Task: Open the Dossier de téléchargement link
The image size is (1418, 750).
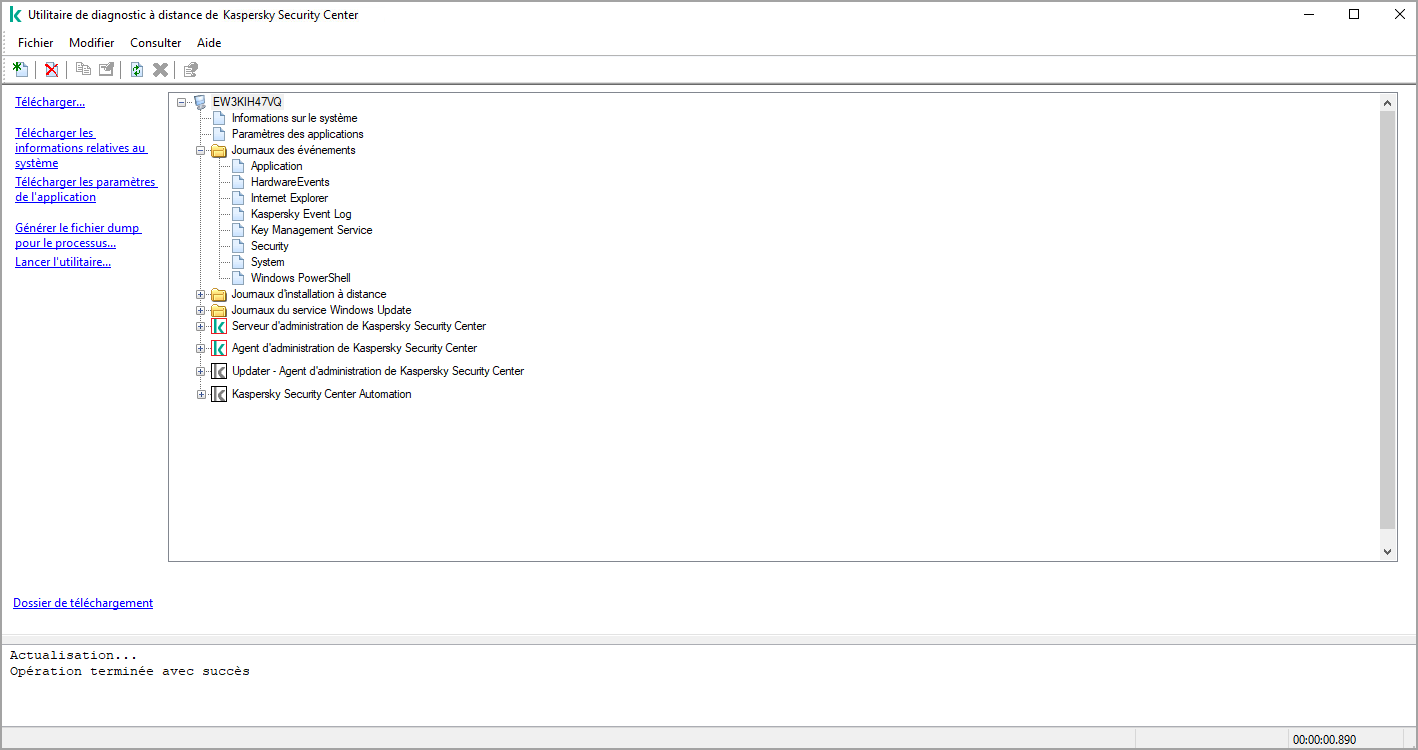Action: (x=83, y=603)
